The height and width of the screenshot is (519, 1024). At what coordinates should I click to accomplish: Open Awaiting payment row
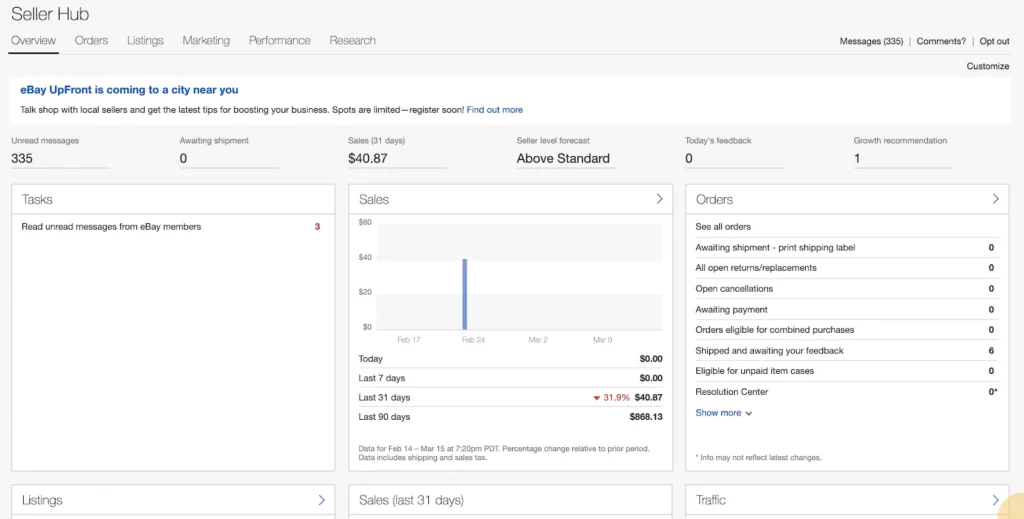[846, 309]
